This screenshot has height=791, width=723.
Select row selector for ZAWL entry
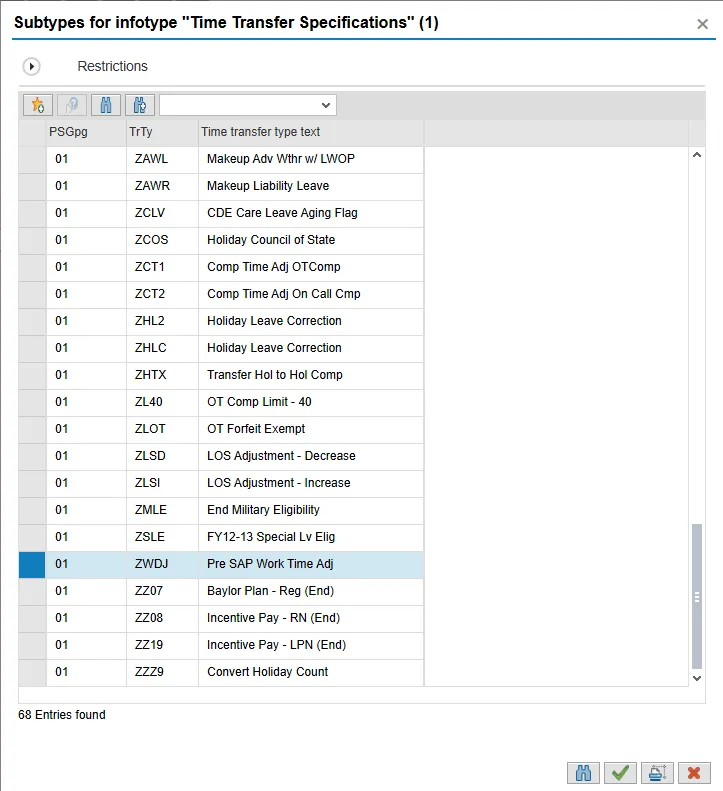pyautogui.click(x=32, y=159)
